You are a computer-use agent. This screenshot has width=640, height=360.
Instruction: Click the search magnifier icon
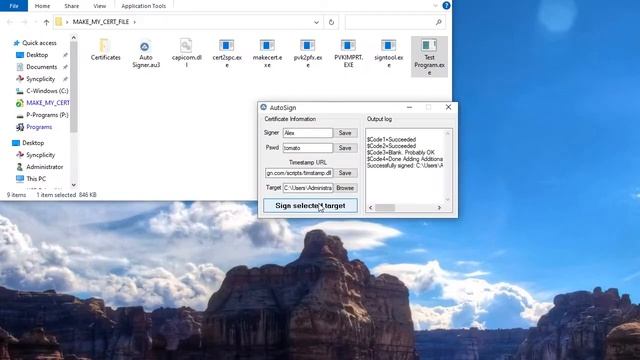[439, 22]
